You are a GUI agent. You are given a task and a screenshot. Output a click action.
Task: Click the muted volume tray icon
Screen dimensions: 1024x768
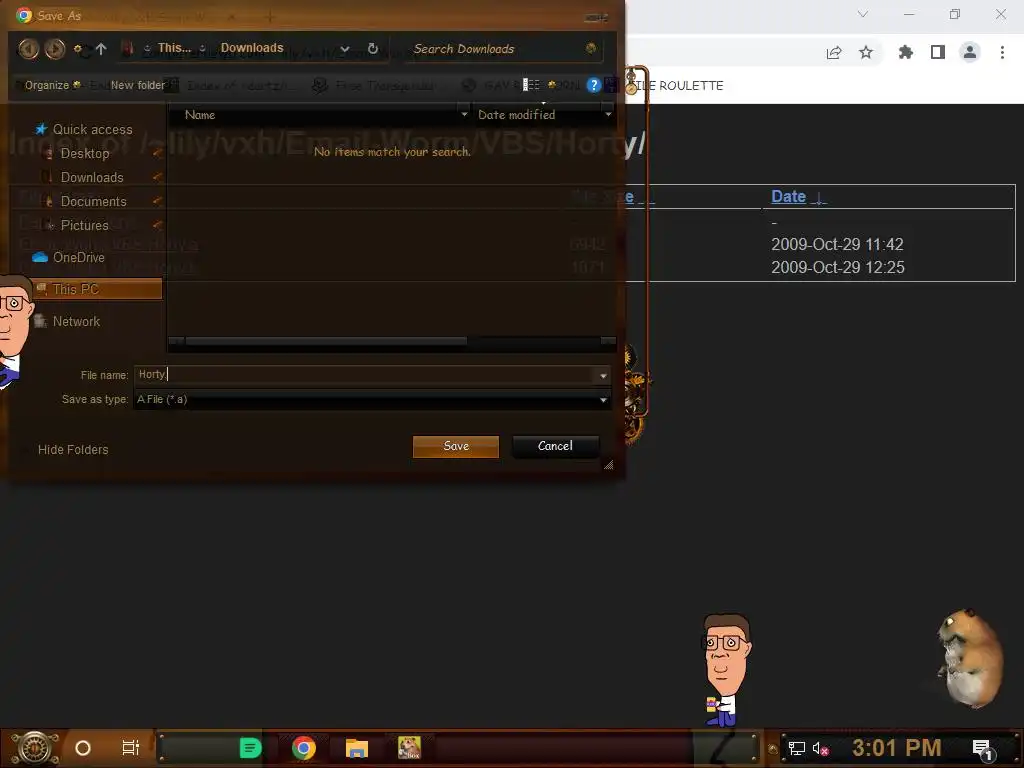820,748
